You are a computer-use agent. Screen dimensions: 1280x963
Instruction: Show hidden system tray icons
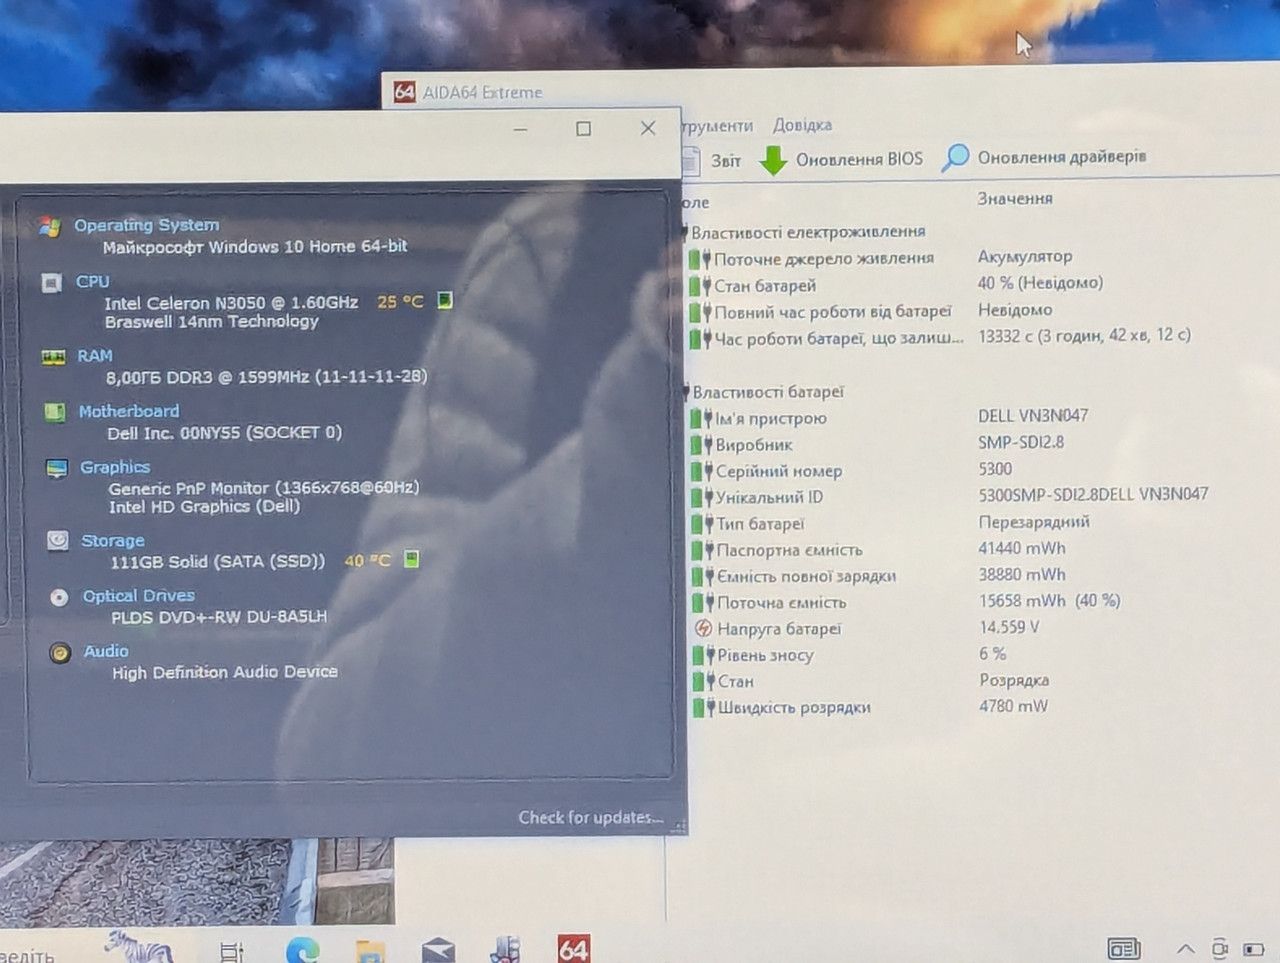[1186, 948]
